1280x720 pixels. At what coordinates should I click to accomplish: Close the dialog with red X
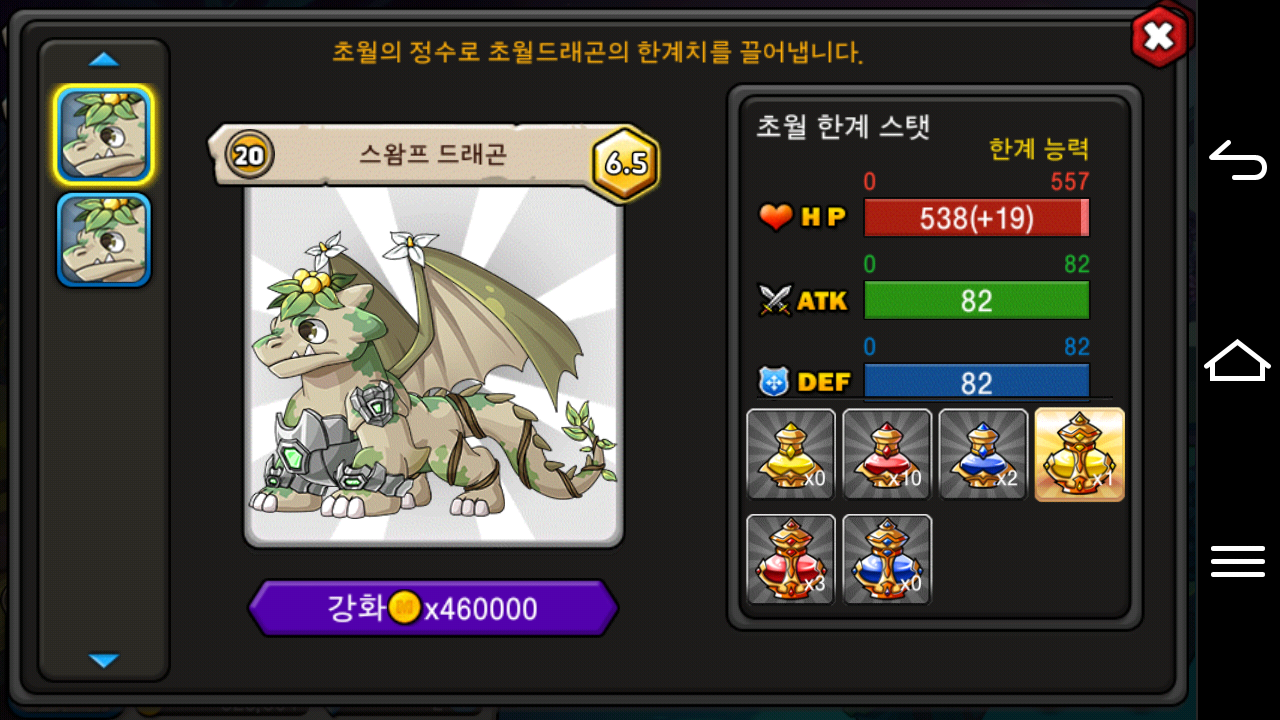point(1160,37)
